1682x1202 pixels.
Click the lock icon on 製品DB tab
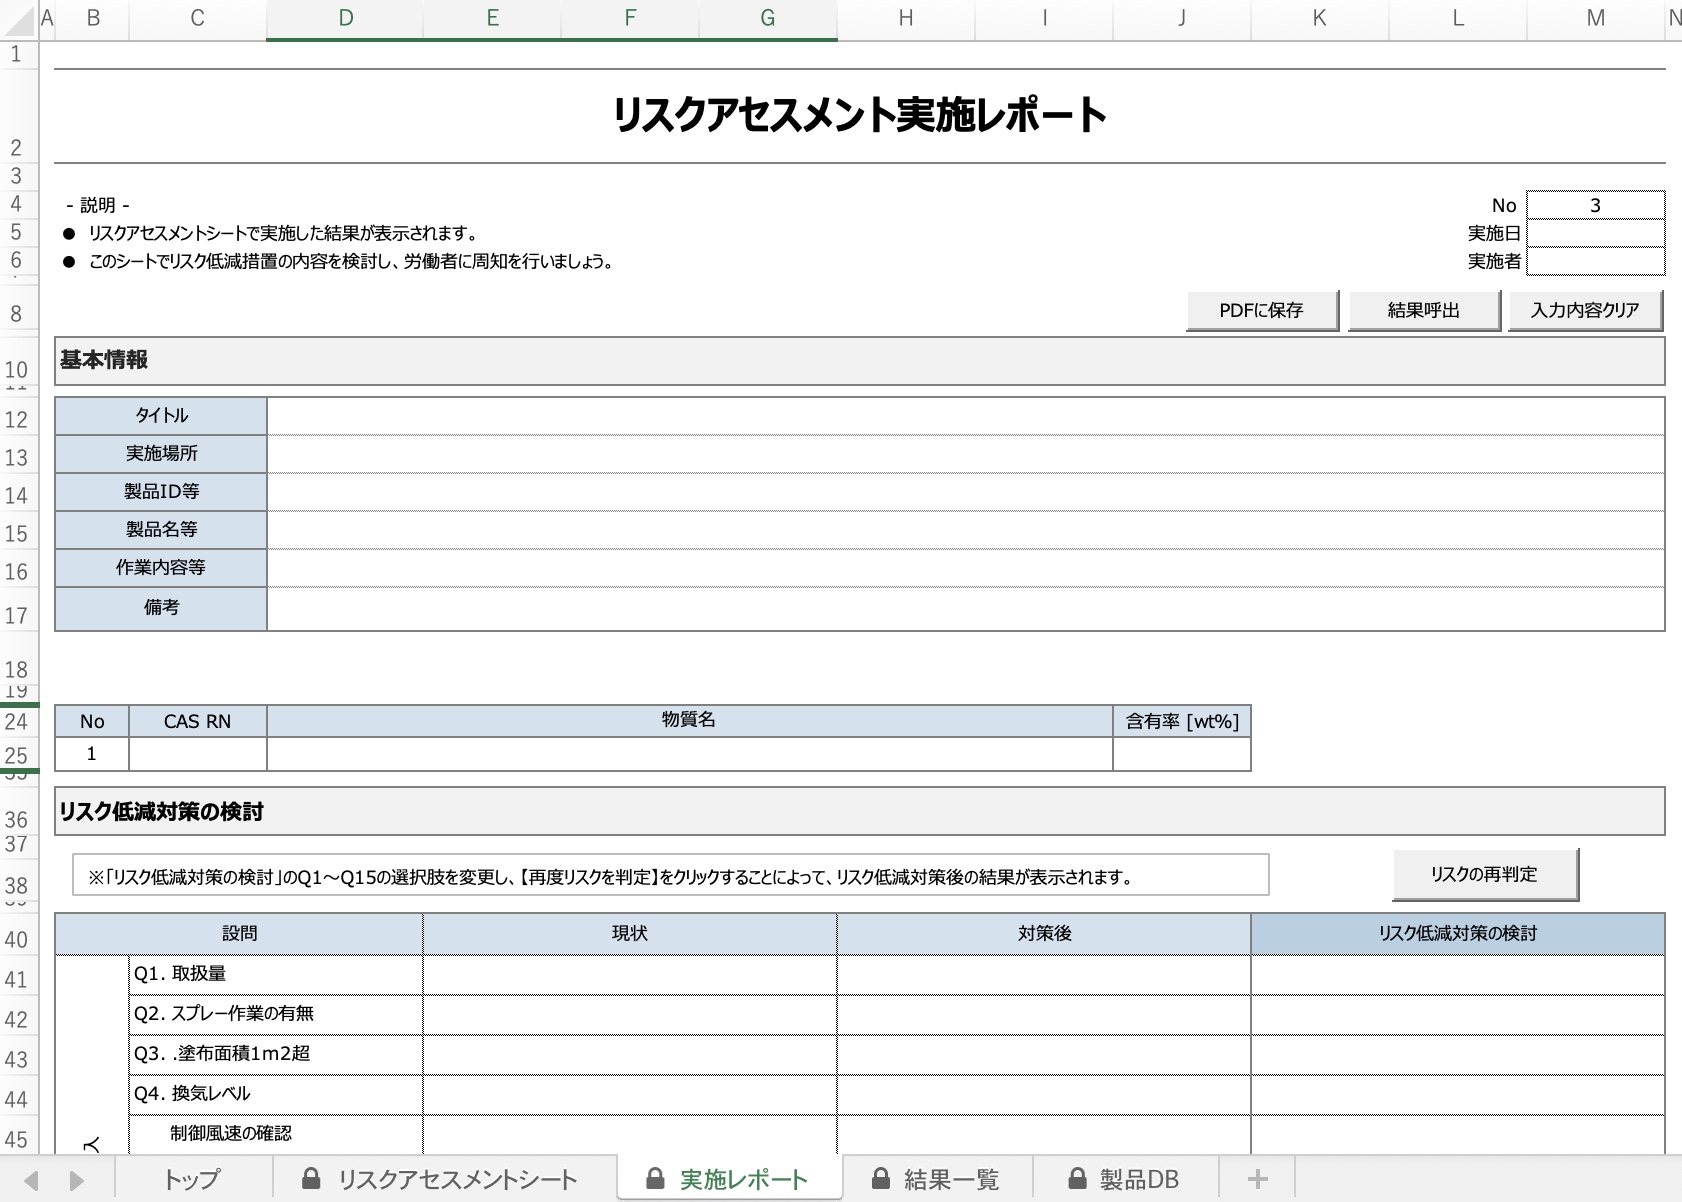[1078, 1178]
